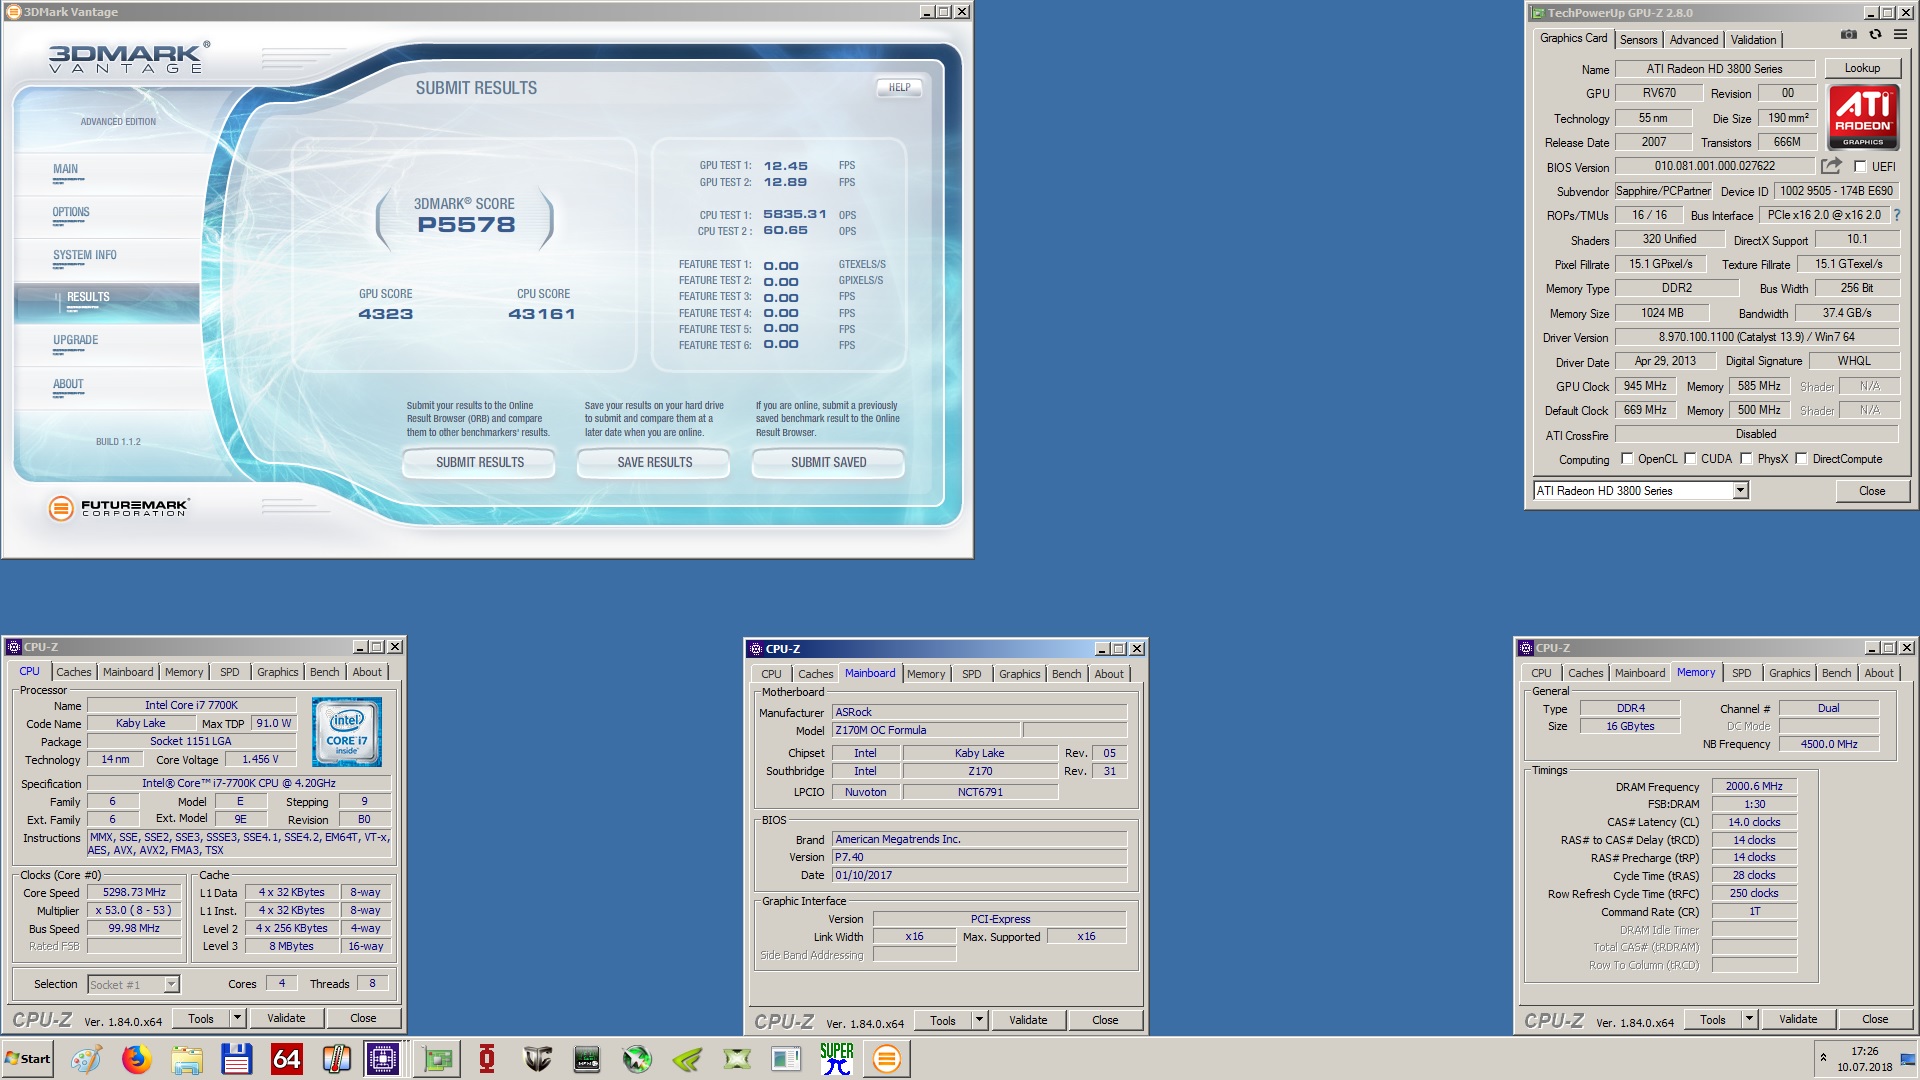Open the NVIDIA green eye taskbar icon
The image size is (1920, 1080).
687,1059
